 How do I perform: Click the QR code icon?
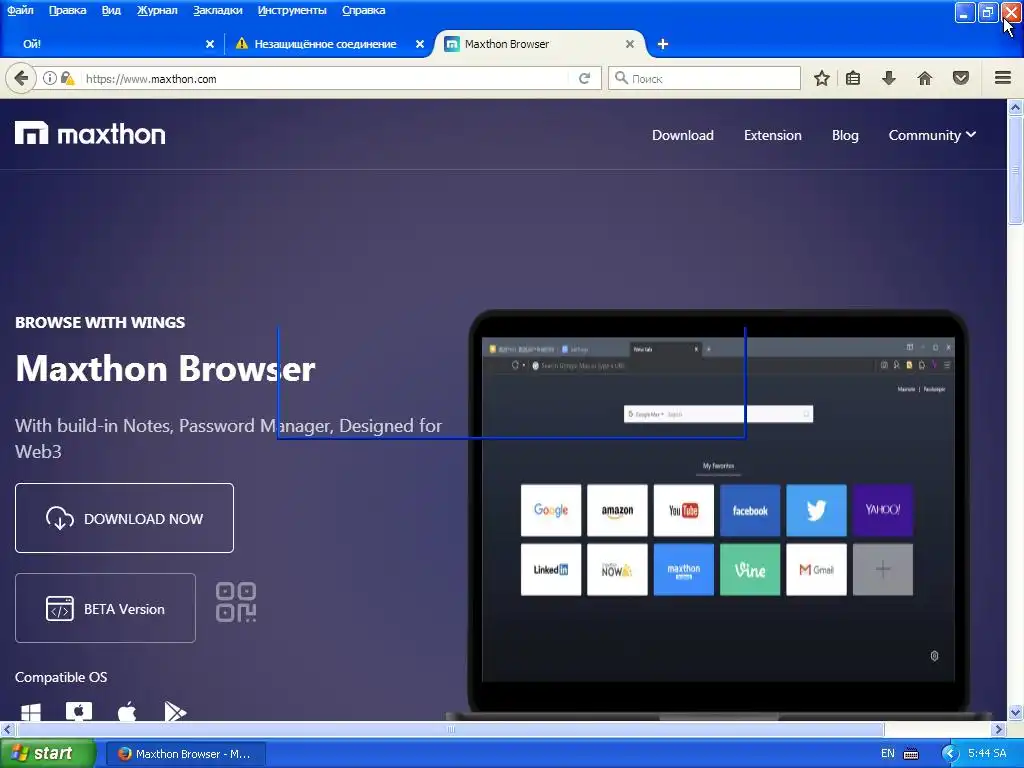236,602
